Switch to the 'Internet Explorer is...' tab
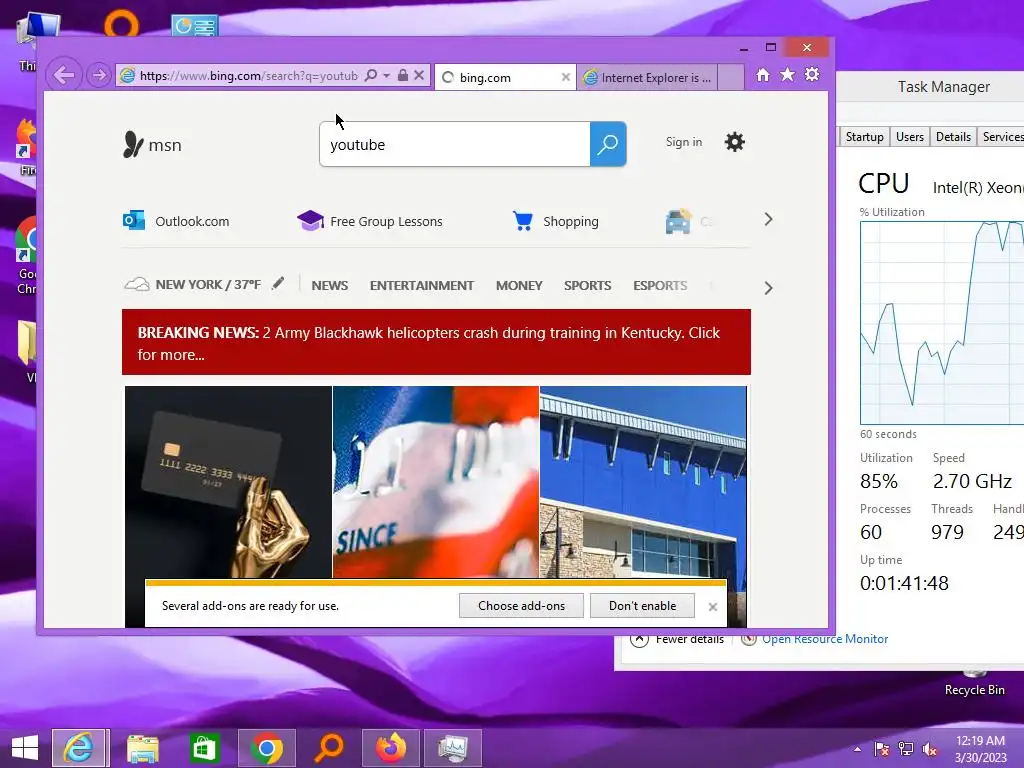 coord(647,77)
